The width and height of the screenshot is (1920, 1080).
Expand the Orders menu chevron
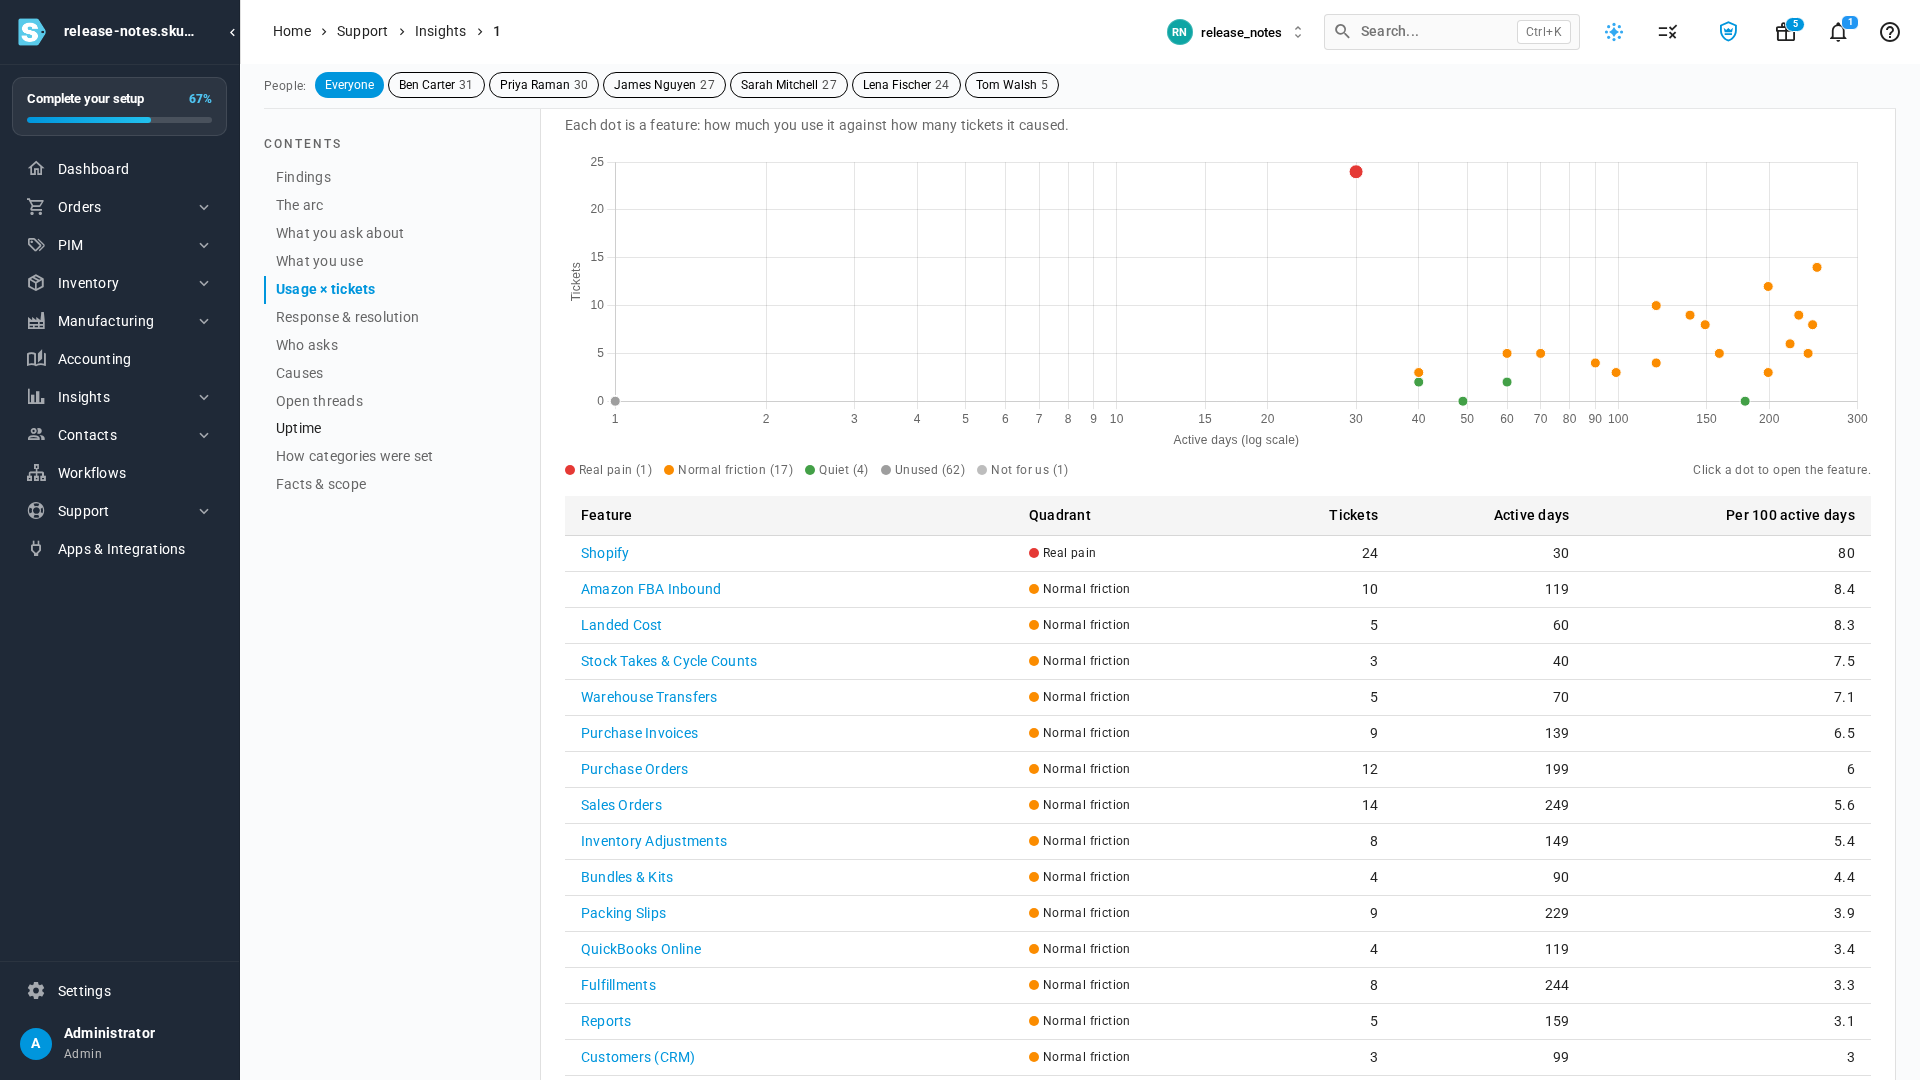(x=204, y=207)
